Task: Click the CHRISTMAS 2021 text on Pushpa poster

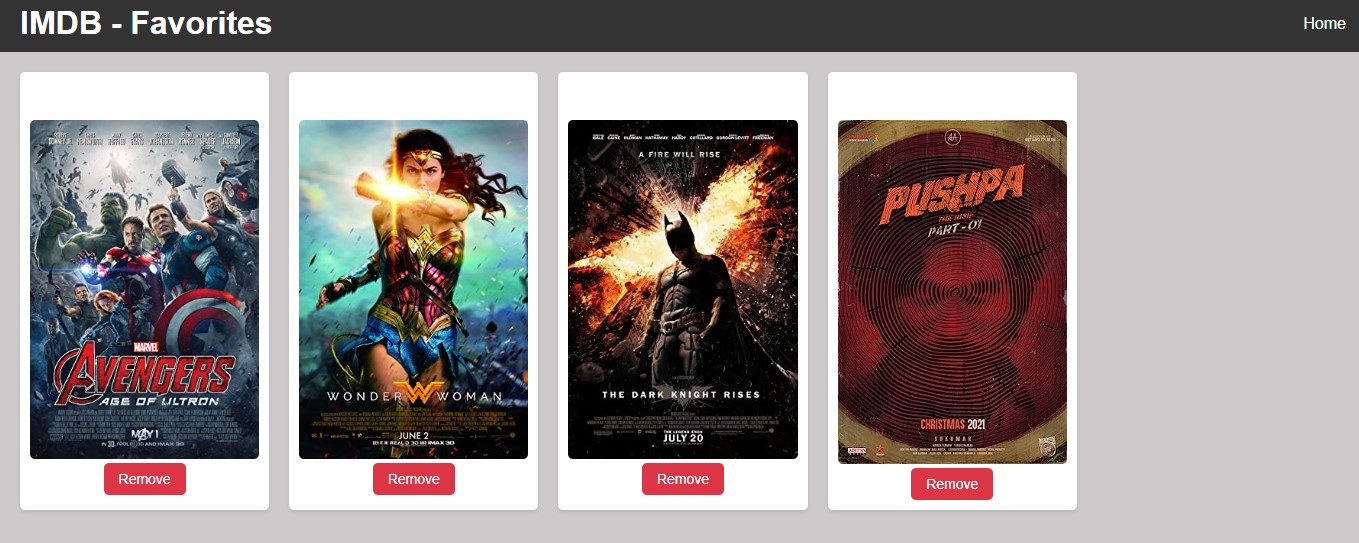Action: click(x=951, y=425)
